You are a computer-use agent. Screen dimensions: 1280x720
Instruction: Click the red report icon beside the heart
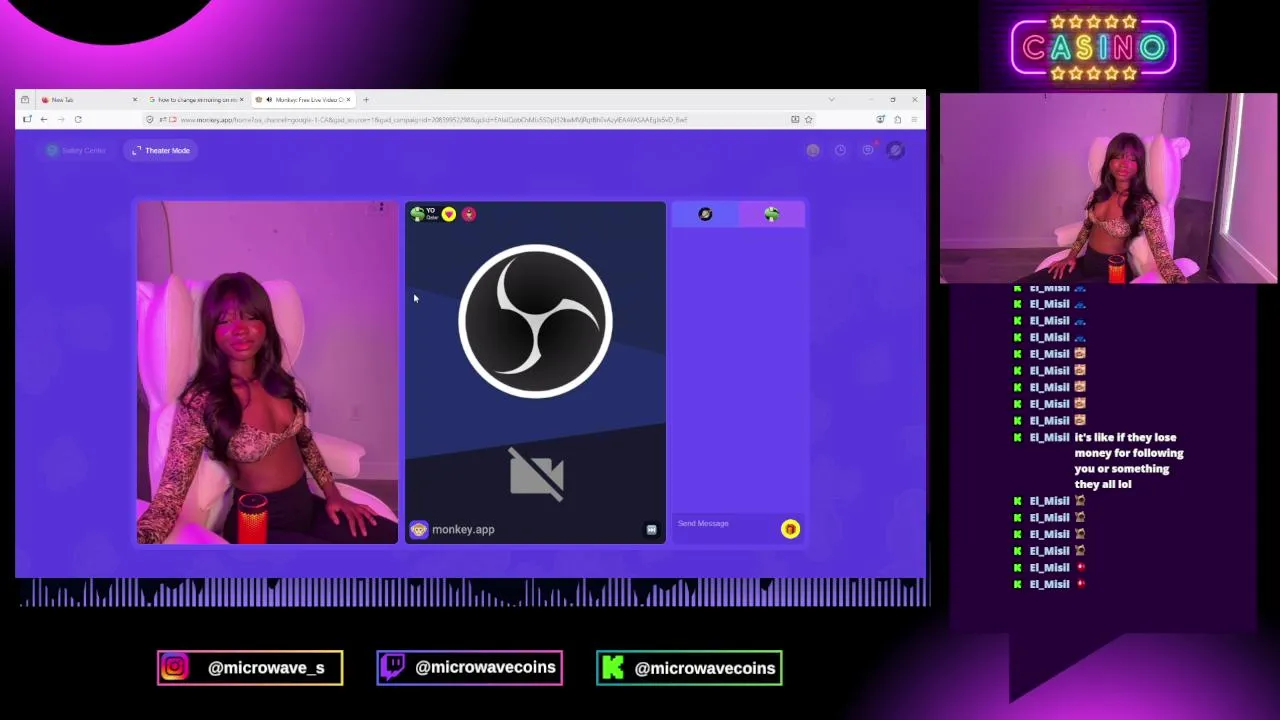(x=469, y=214)
